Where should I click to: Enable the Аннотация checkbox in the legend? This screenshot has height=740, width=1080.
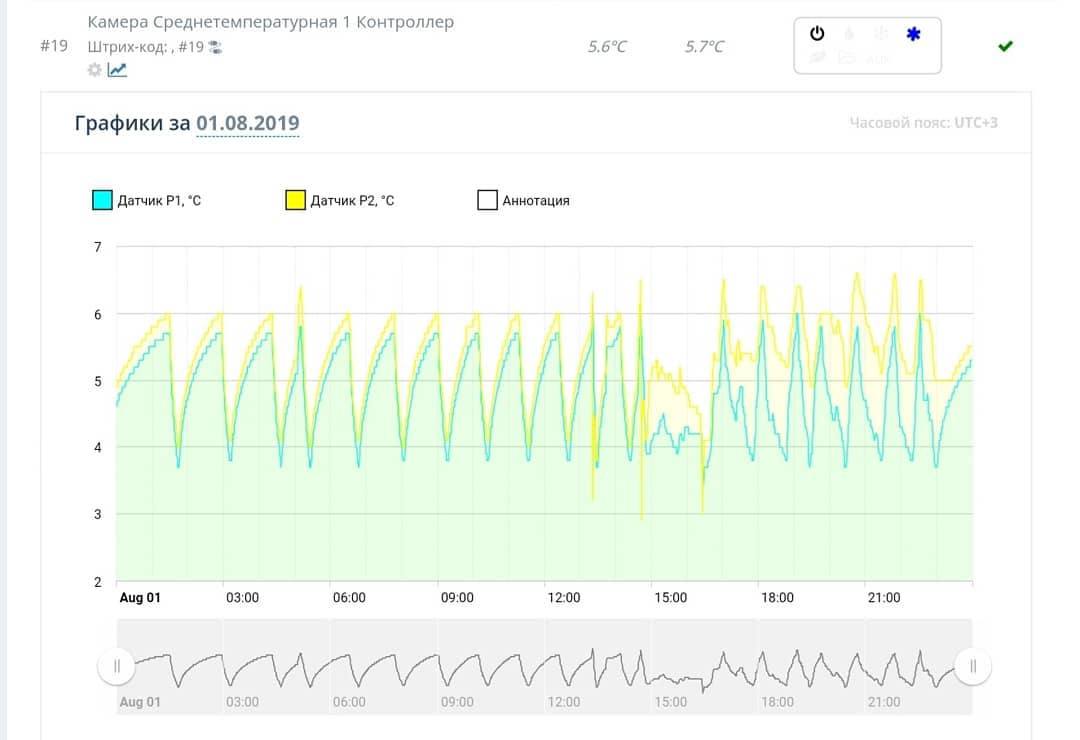[487, 200]
